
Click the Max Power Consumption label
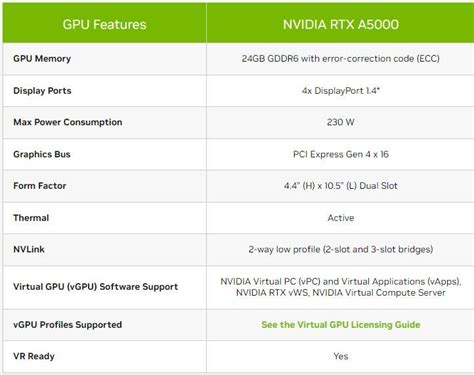[68, 122]
